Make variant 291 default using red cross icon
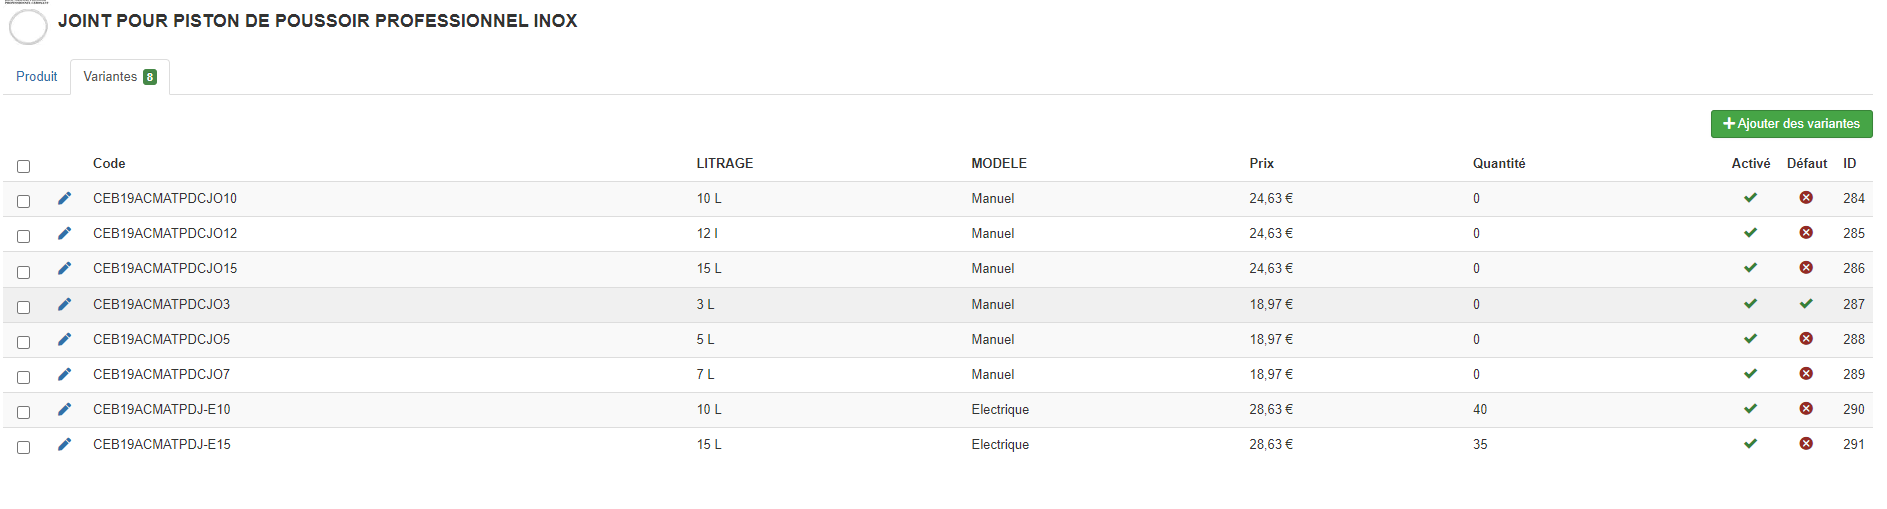1887x509 pixels. click(x=1806, y=444)
